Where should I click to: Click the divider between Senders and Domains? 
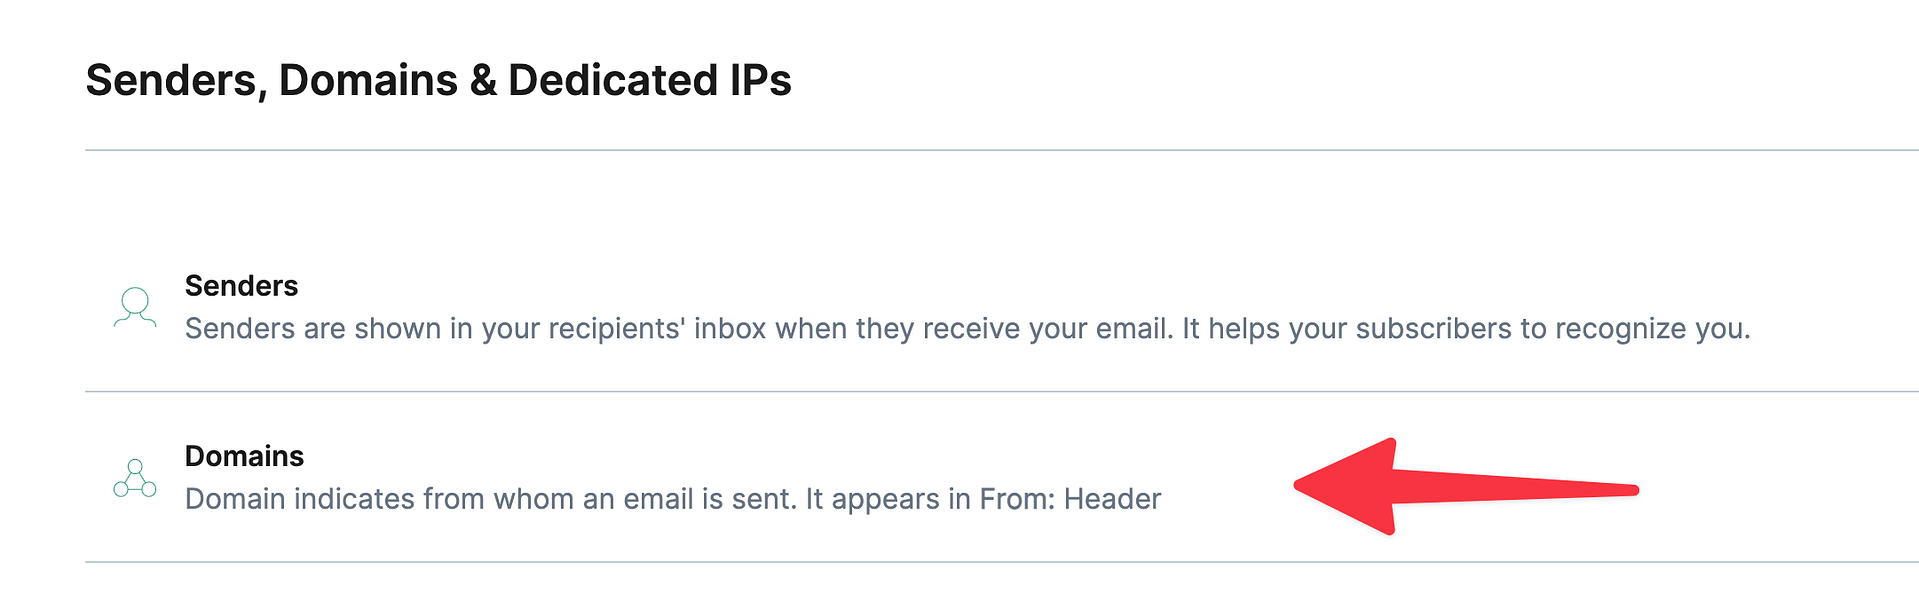tap(1002, 391)
